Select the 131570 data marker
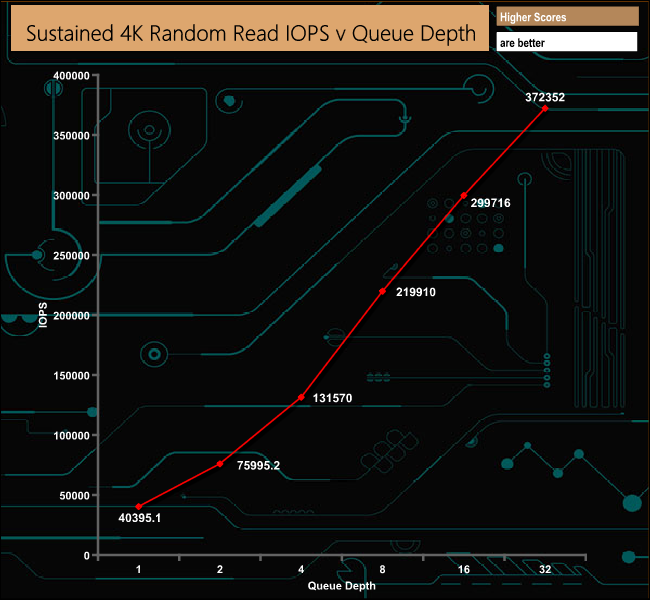Screen dimensions: 650x600 [x=301, y=397]
